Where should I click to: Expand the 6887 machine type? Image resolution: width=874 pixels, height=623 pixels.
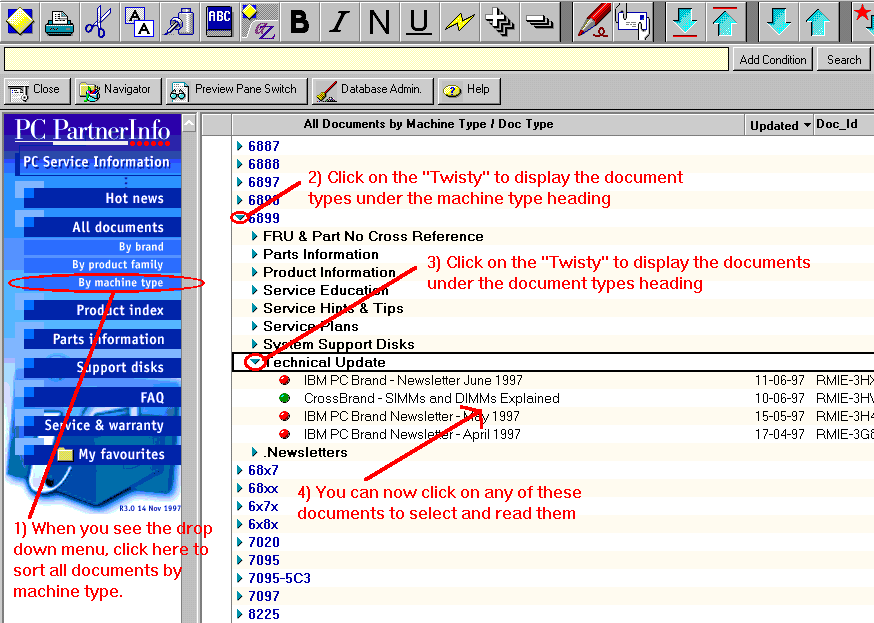(240, 146)
